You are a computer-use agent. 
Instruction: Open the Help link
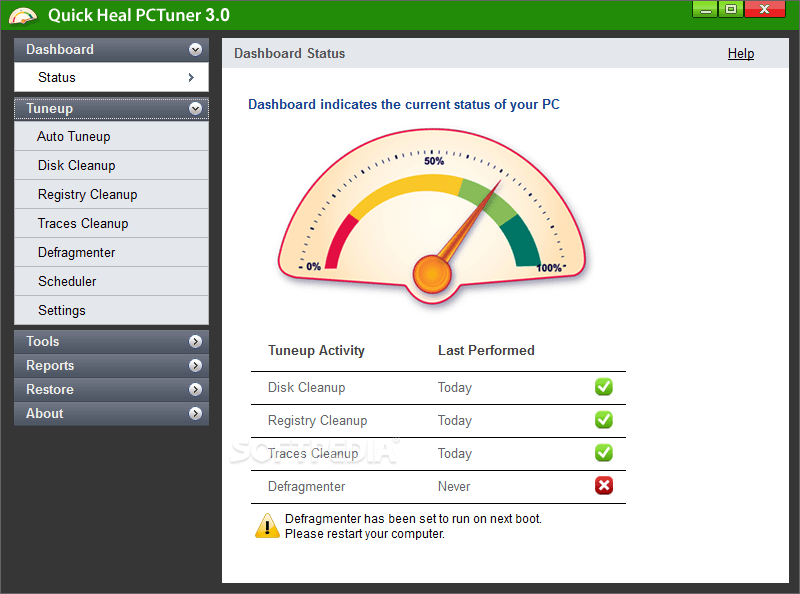[741, 53]
